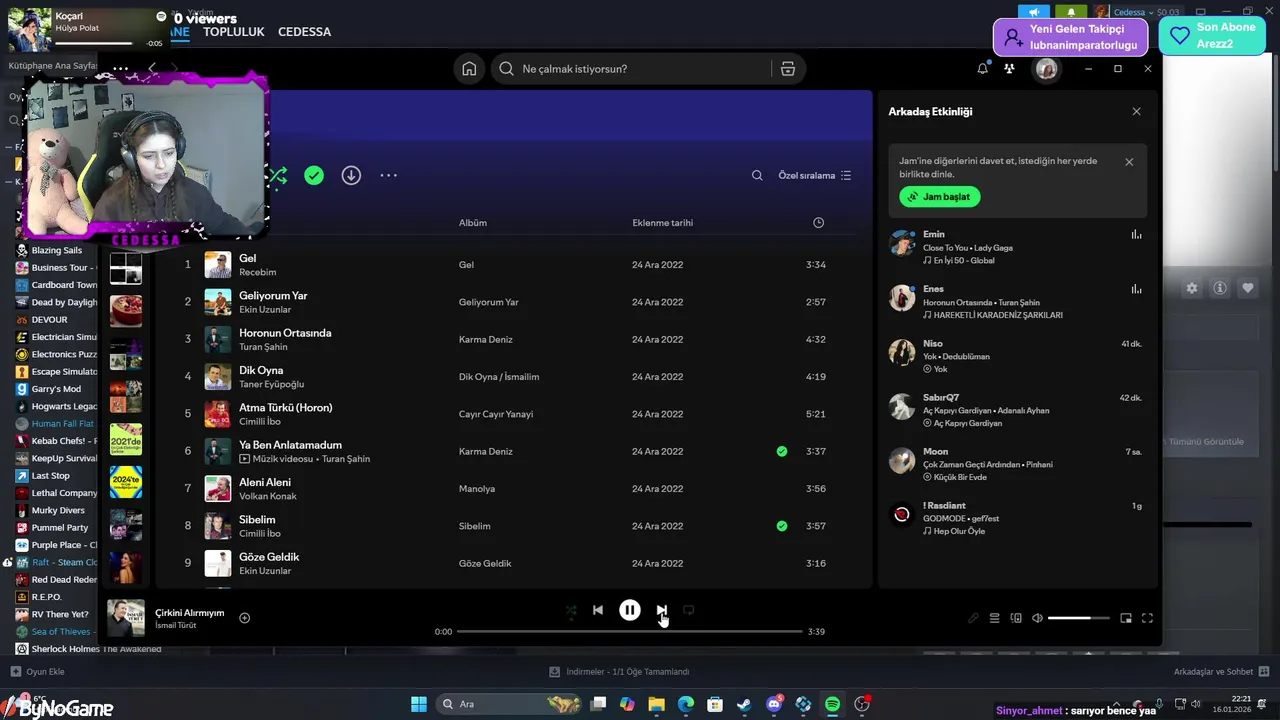This screenshot has width=1280, height=720.
Task: Play the song Gel by Recebim
Action: [x=513, y=265]
